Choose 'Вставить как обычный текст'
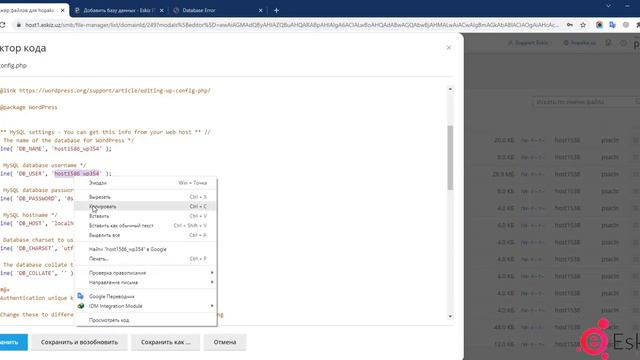Screen dimensions: 640x360 tap(147, 225)
